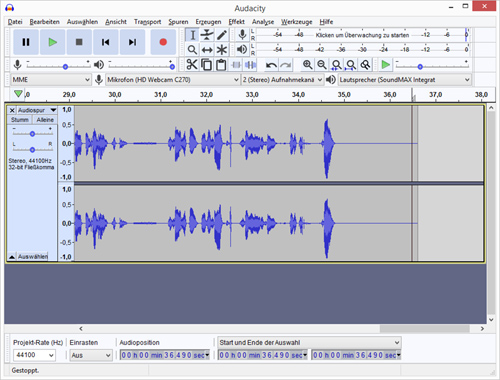This screenshot has height=380, width=500.
Task: Open the Spuren menu
Action: (x=178, y=22)
